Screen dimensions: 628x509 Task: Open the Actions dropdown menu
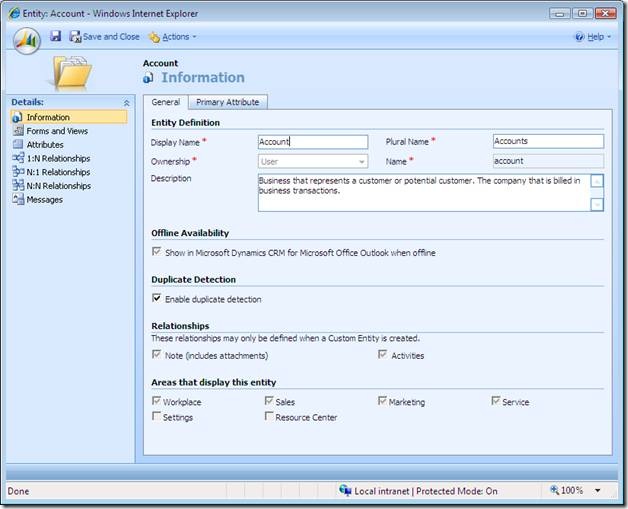coord(172,37)
